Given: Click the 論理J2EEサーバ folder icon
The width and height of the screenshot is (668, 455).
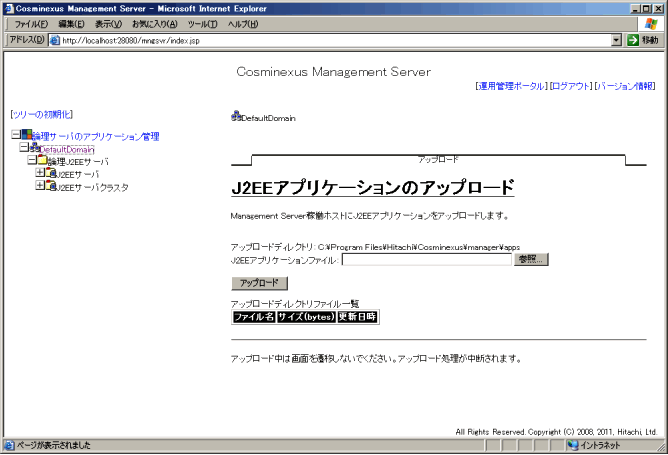Looking at the screenshot, I should pos(43,160).
